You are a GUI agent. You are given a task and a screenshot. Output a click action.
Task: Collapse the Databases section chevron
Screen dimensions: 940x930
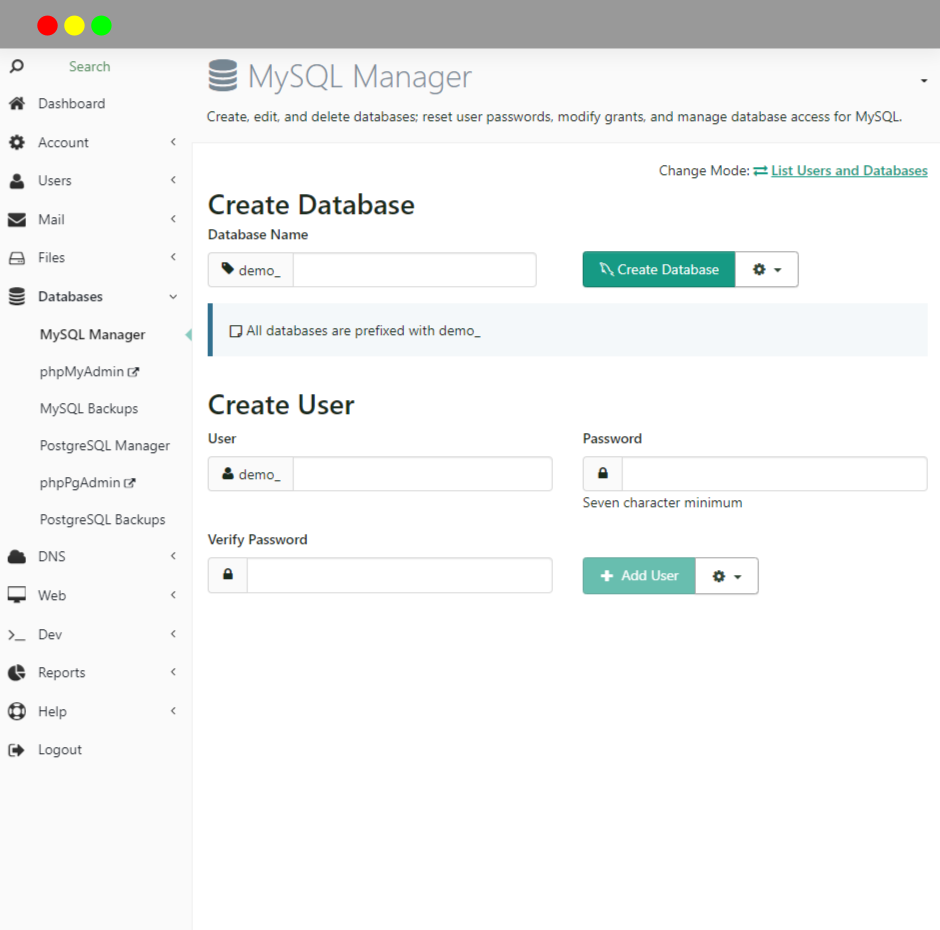point(173,297)
